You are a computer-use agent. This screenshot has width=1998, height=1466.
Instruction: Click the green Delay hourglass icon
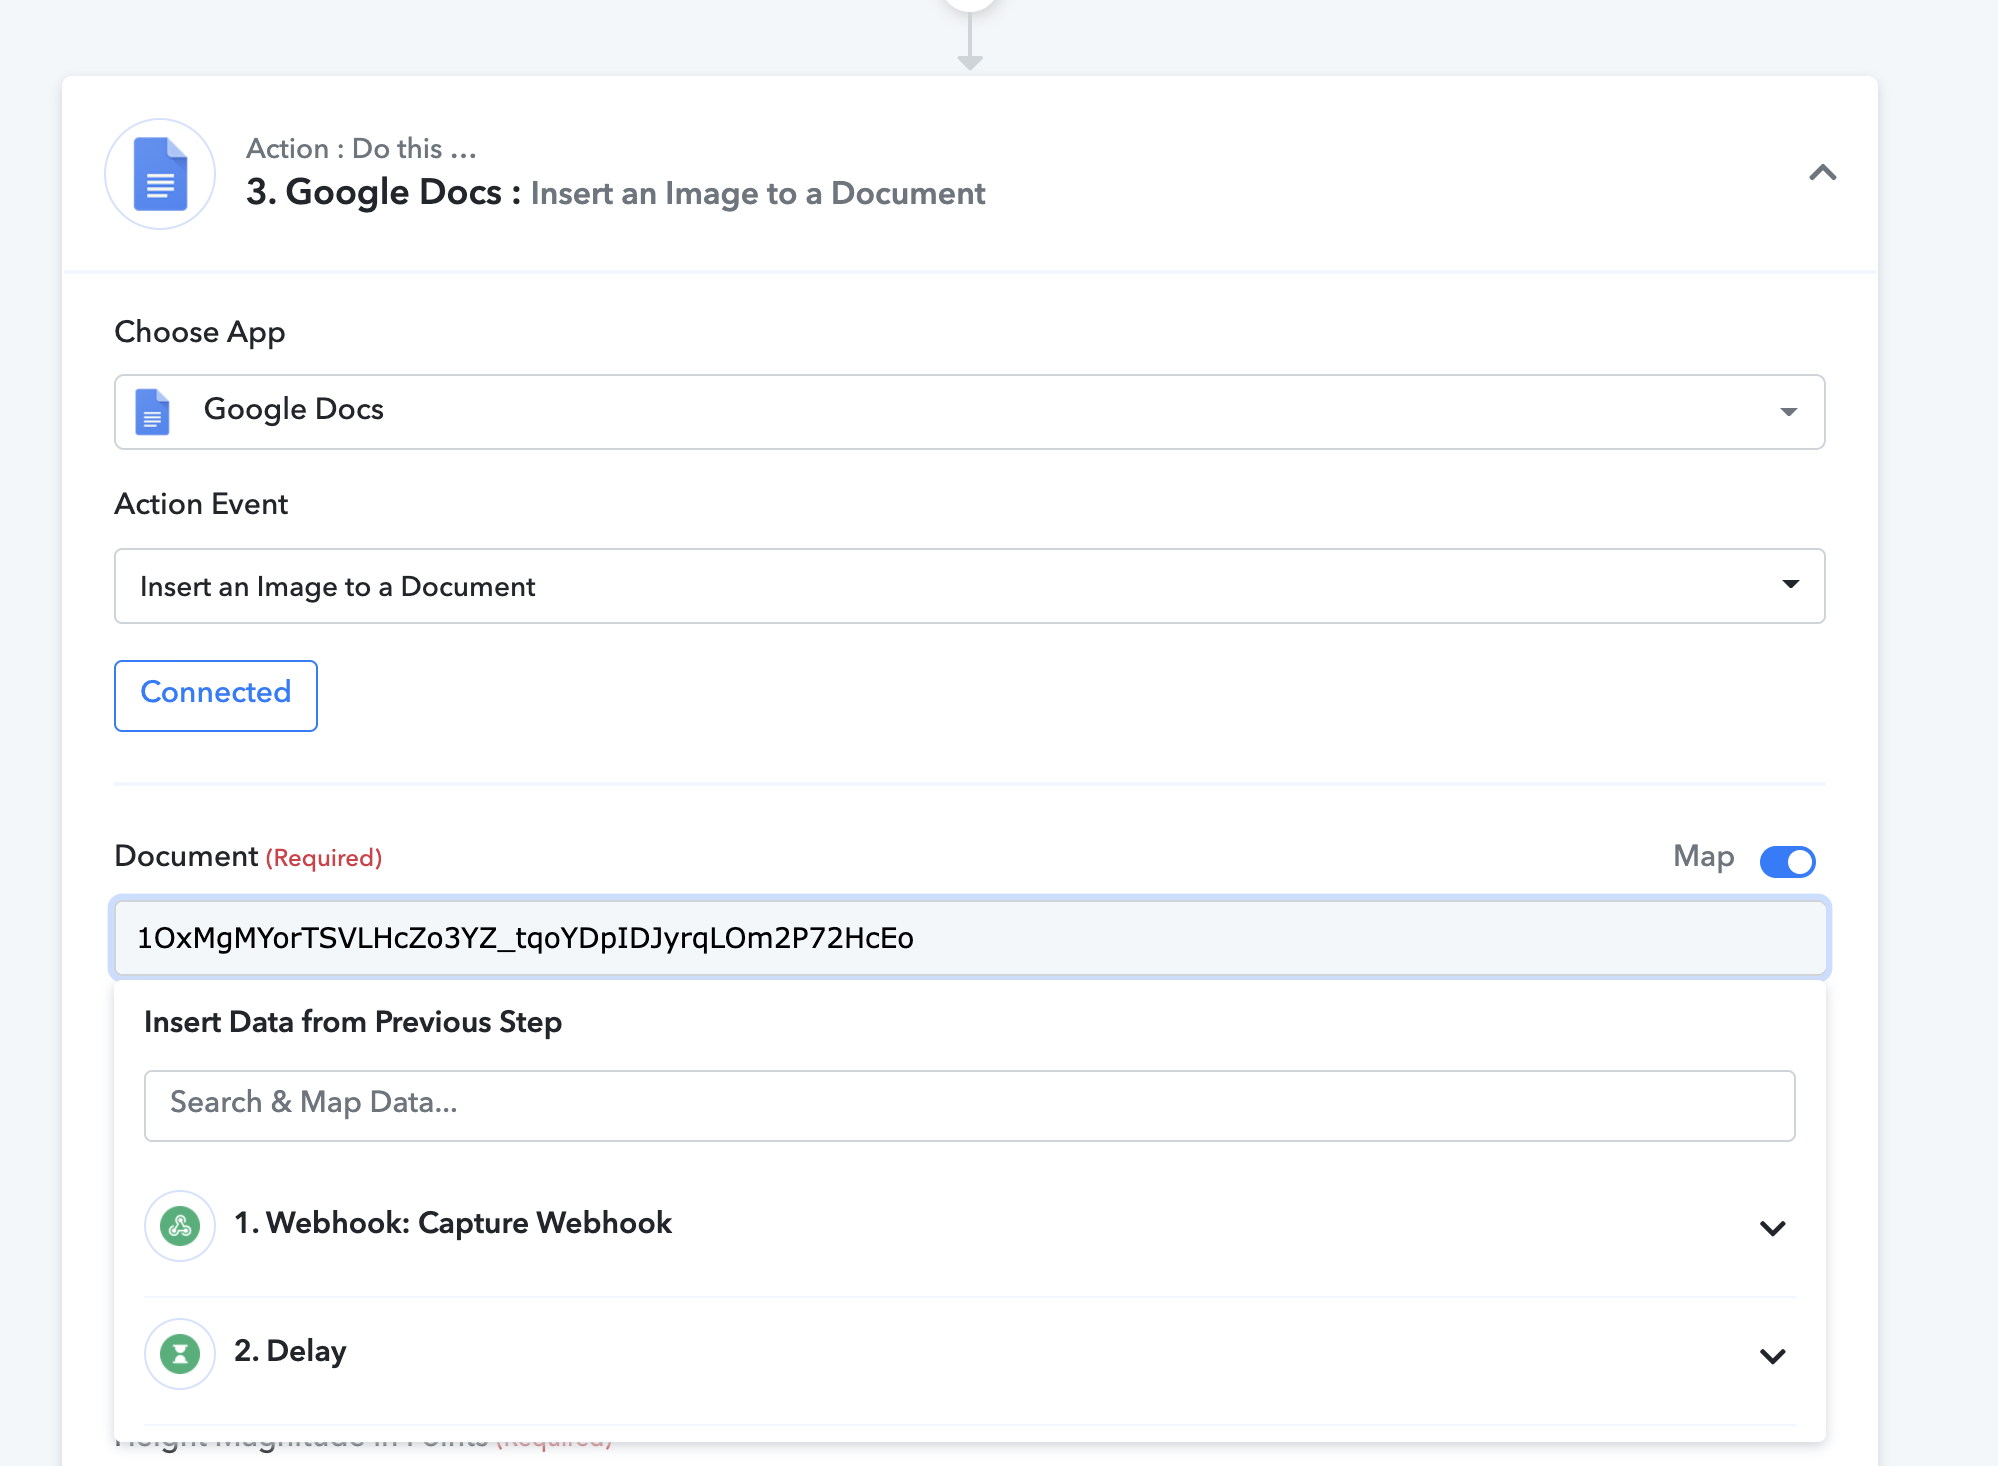(x=180, y=1353)
